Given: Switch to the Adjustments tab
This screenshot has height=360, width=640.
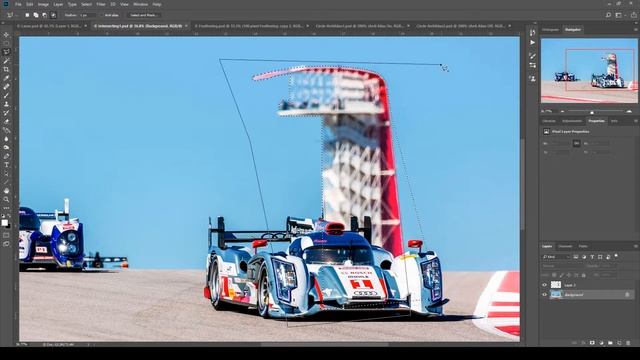Looking at the screenshot, I should 572,121.
